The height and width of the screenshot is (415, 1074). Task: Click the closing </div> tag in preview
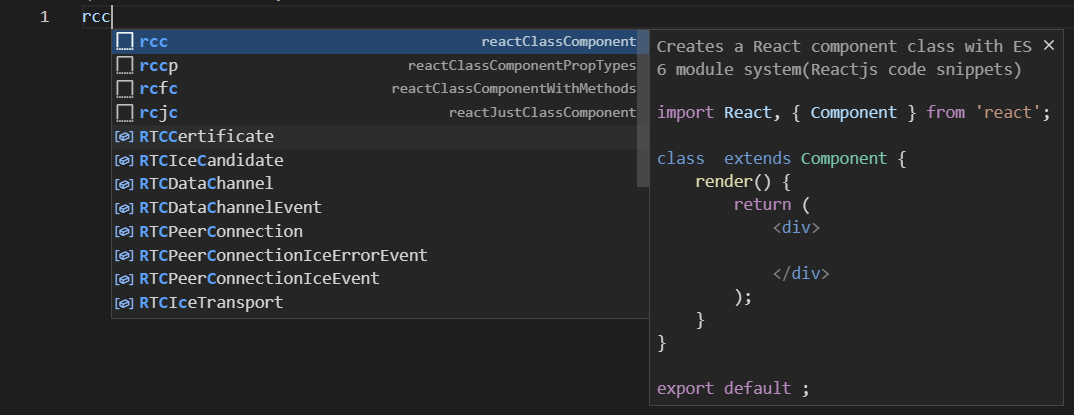point(801,274)
